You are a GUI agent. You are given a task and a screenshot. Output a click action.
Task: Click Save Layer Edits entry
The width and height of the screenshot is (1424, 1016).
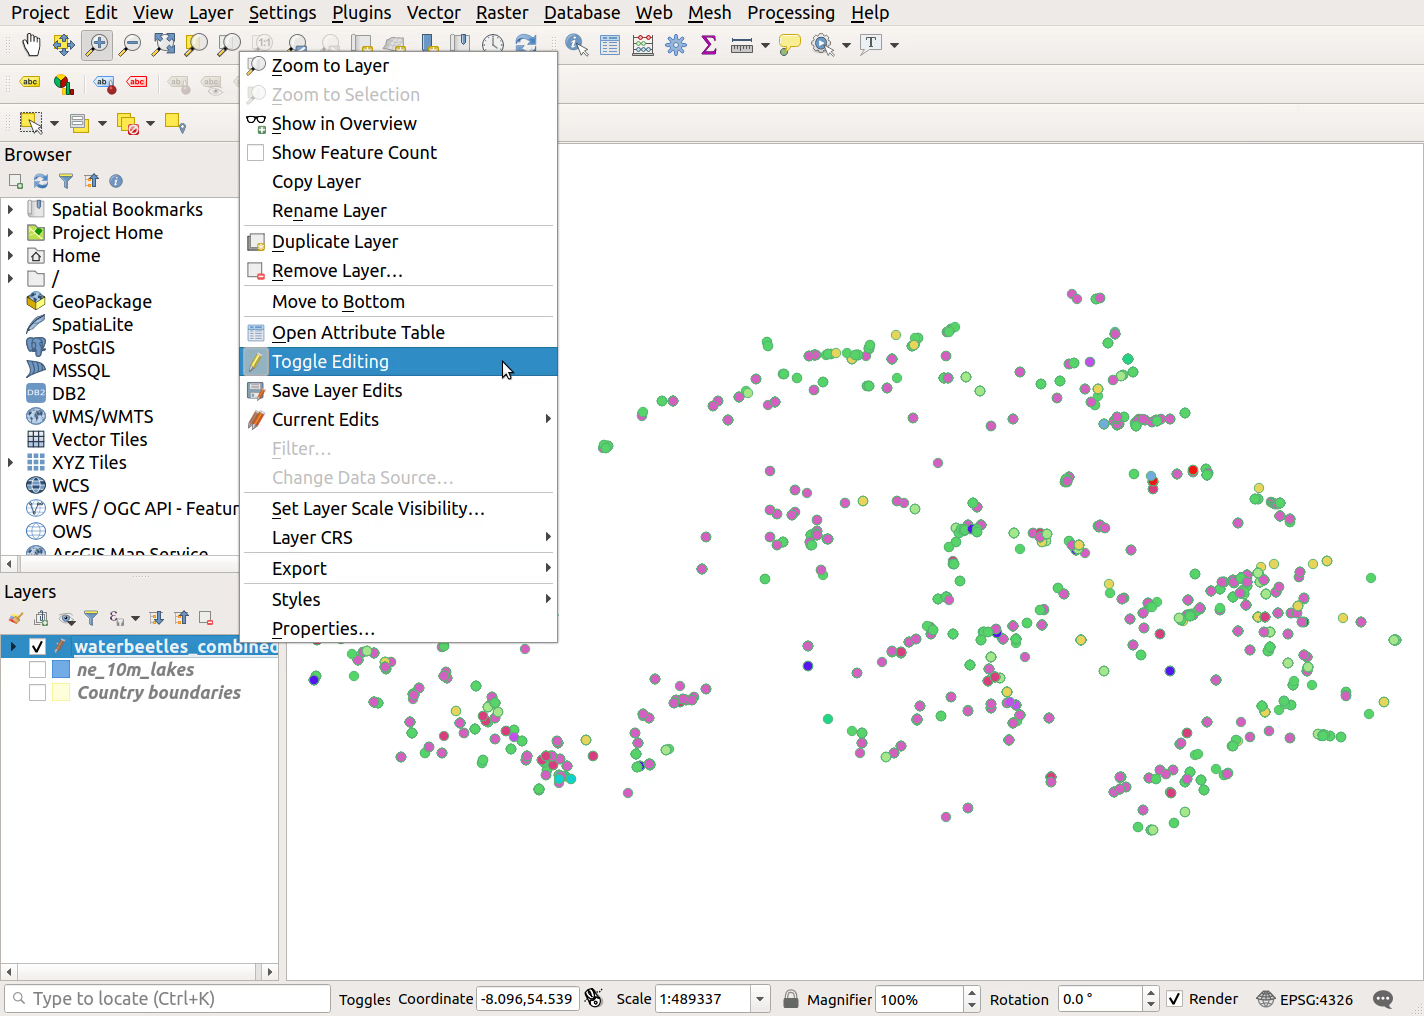point(399,390)
